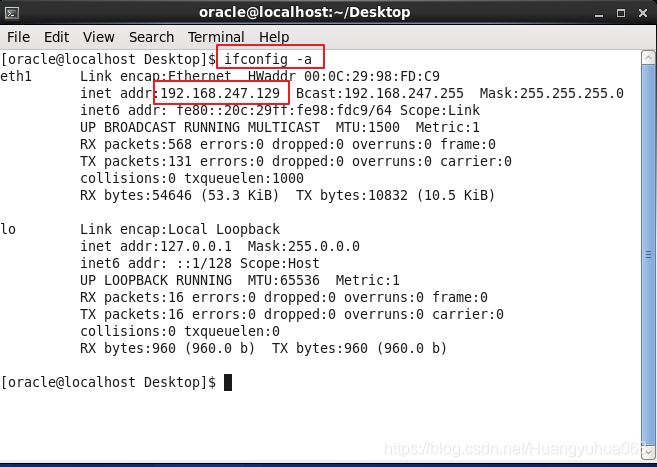The height and width of the screenshot is (467, 657).
Task: Open the File menu
Action: click(19, 37)
